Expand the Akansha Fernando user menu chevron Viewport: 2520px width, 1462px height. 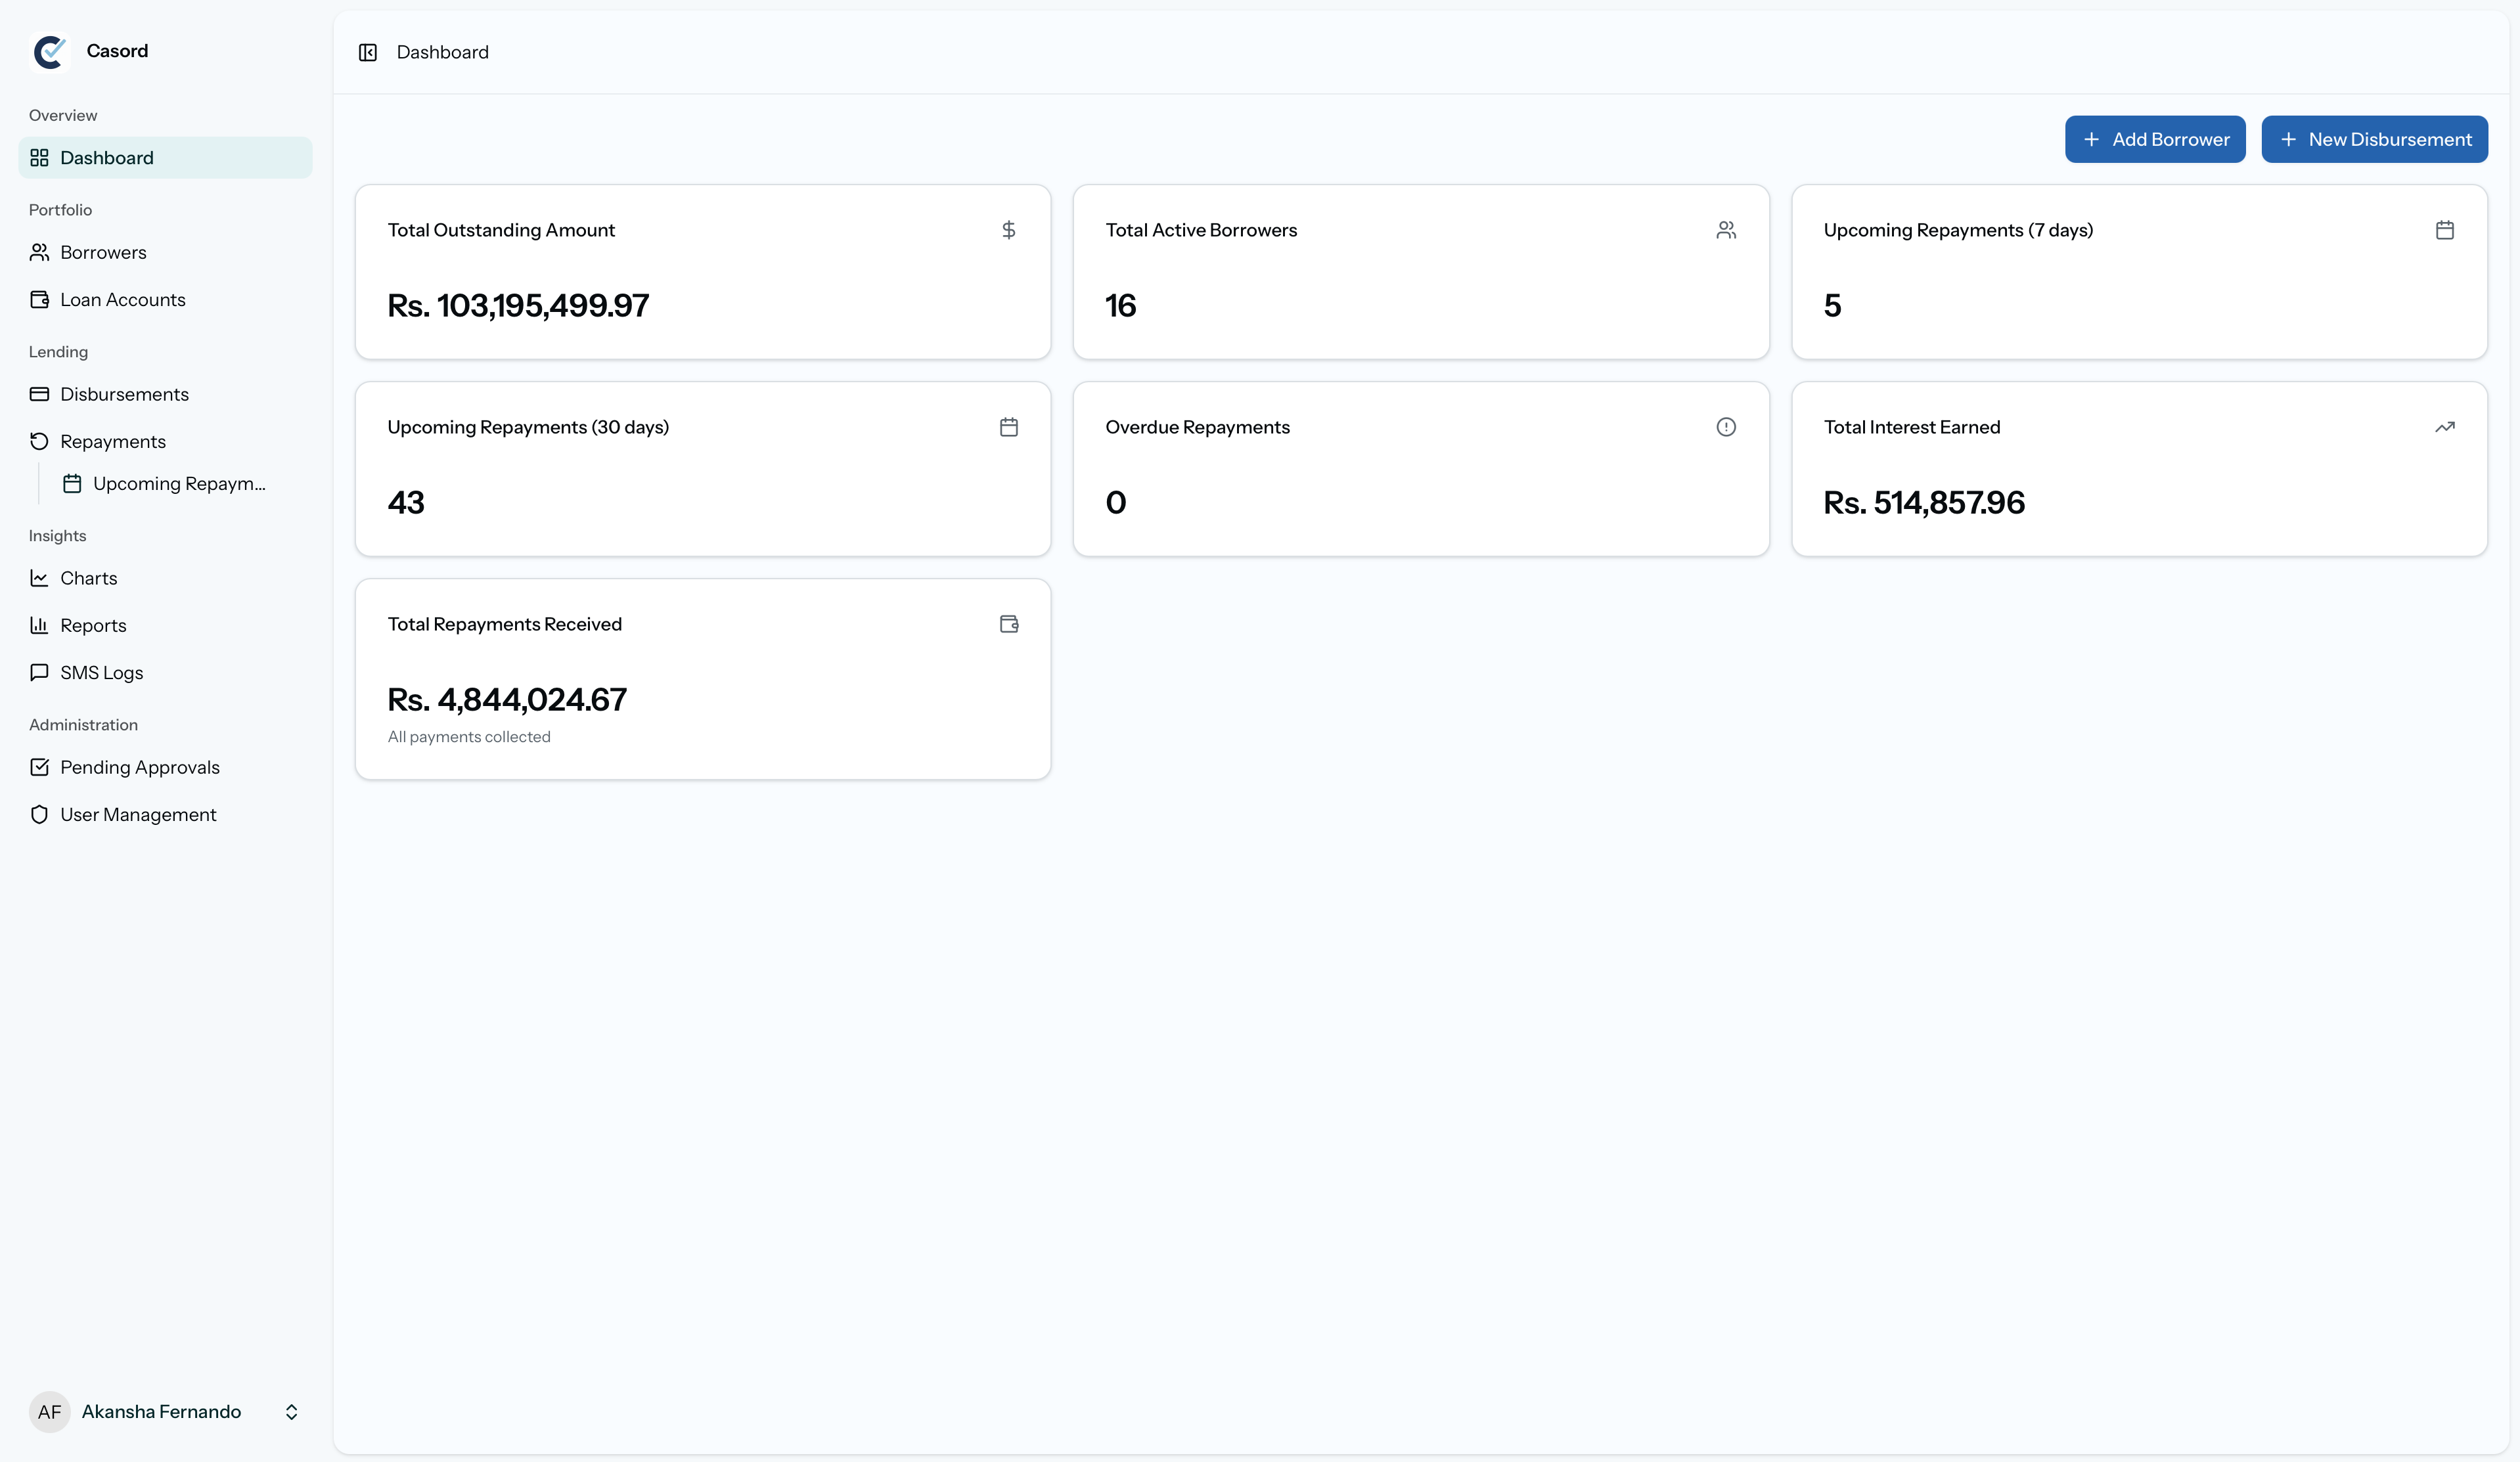pos(291,1411)
